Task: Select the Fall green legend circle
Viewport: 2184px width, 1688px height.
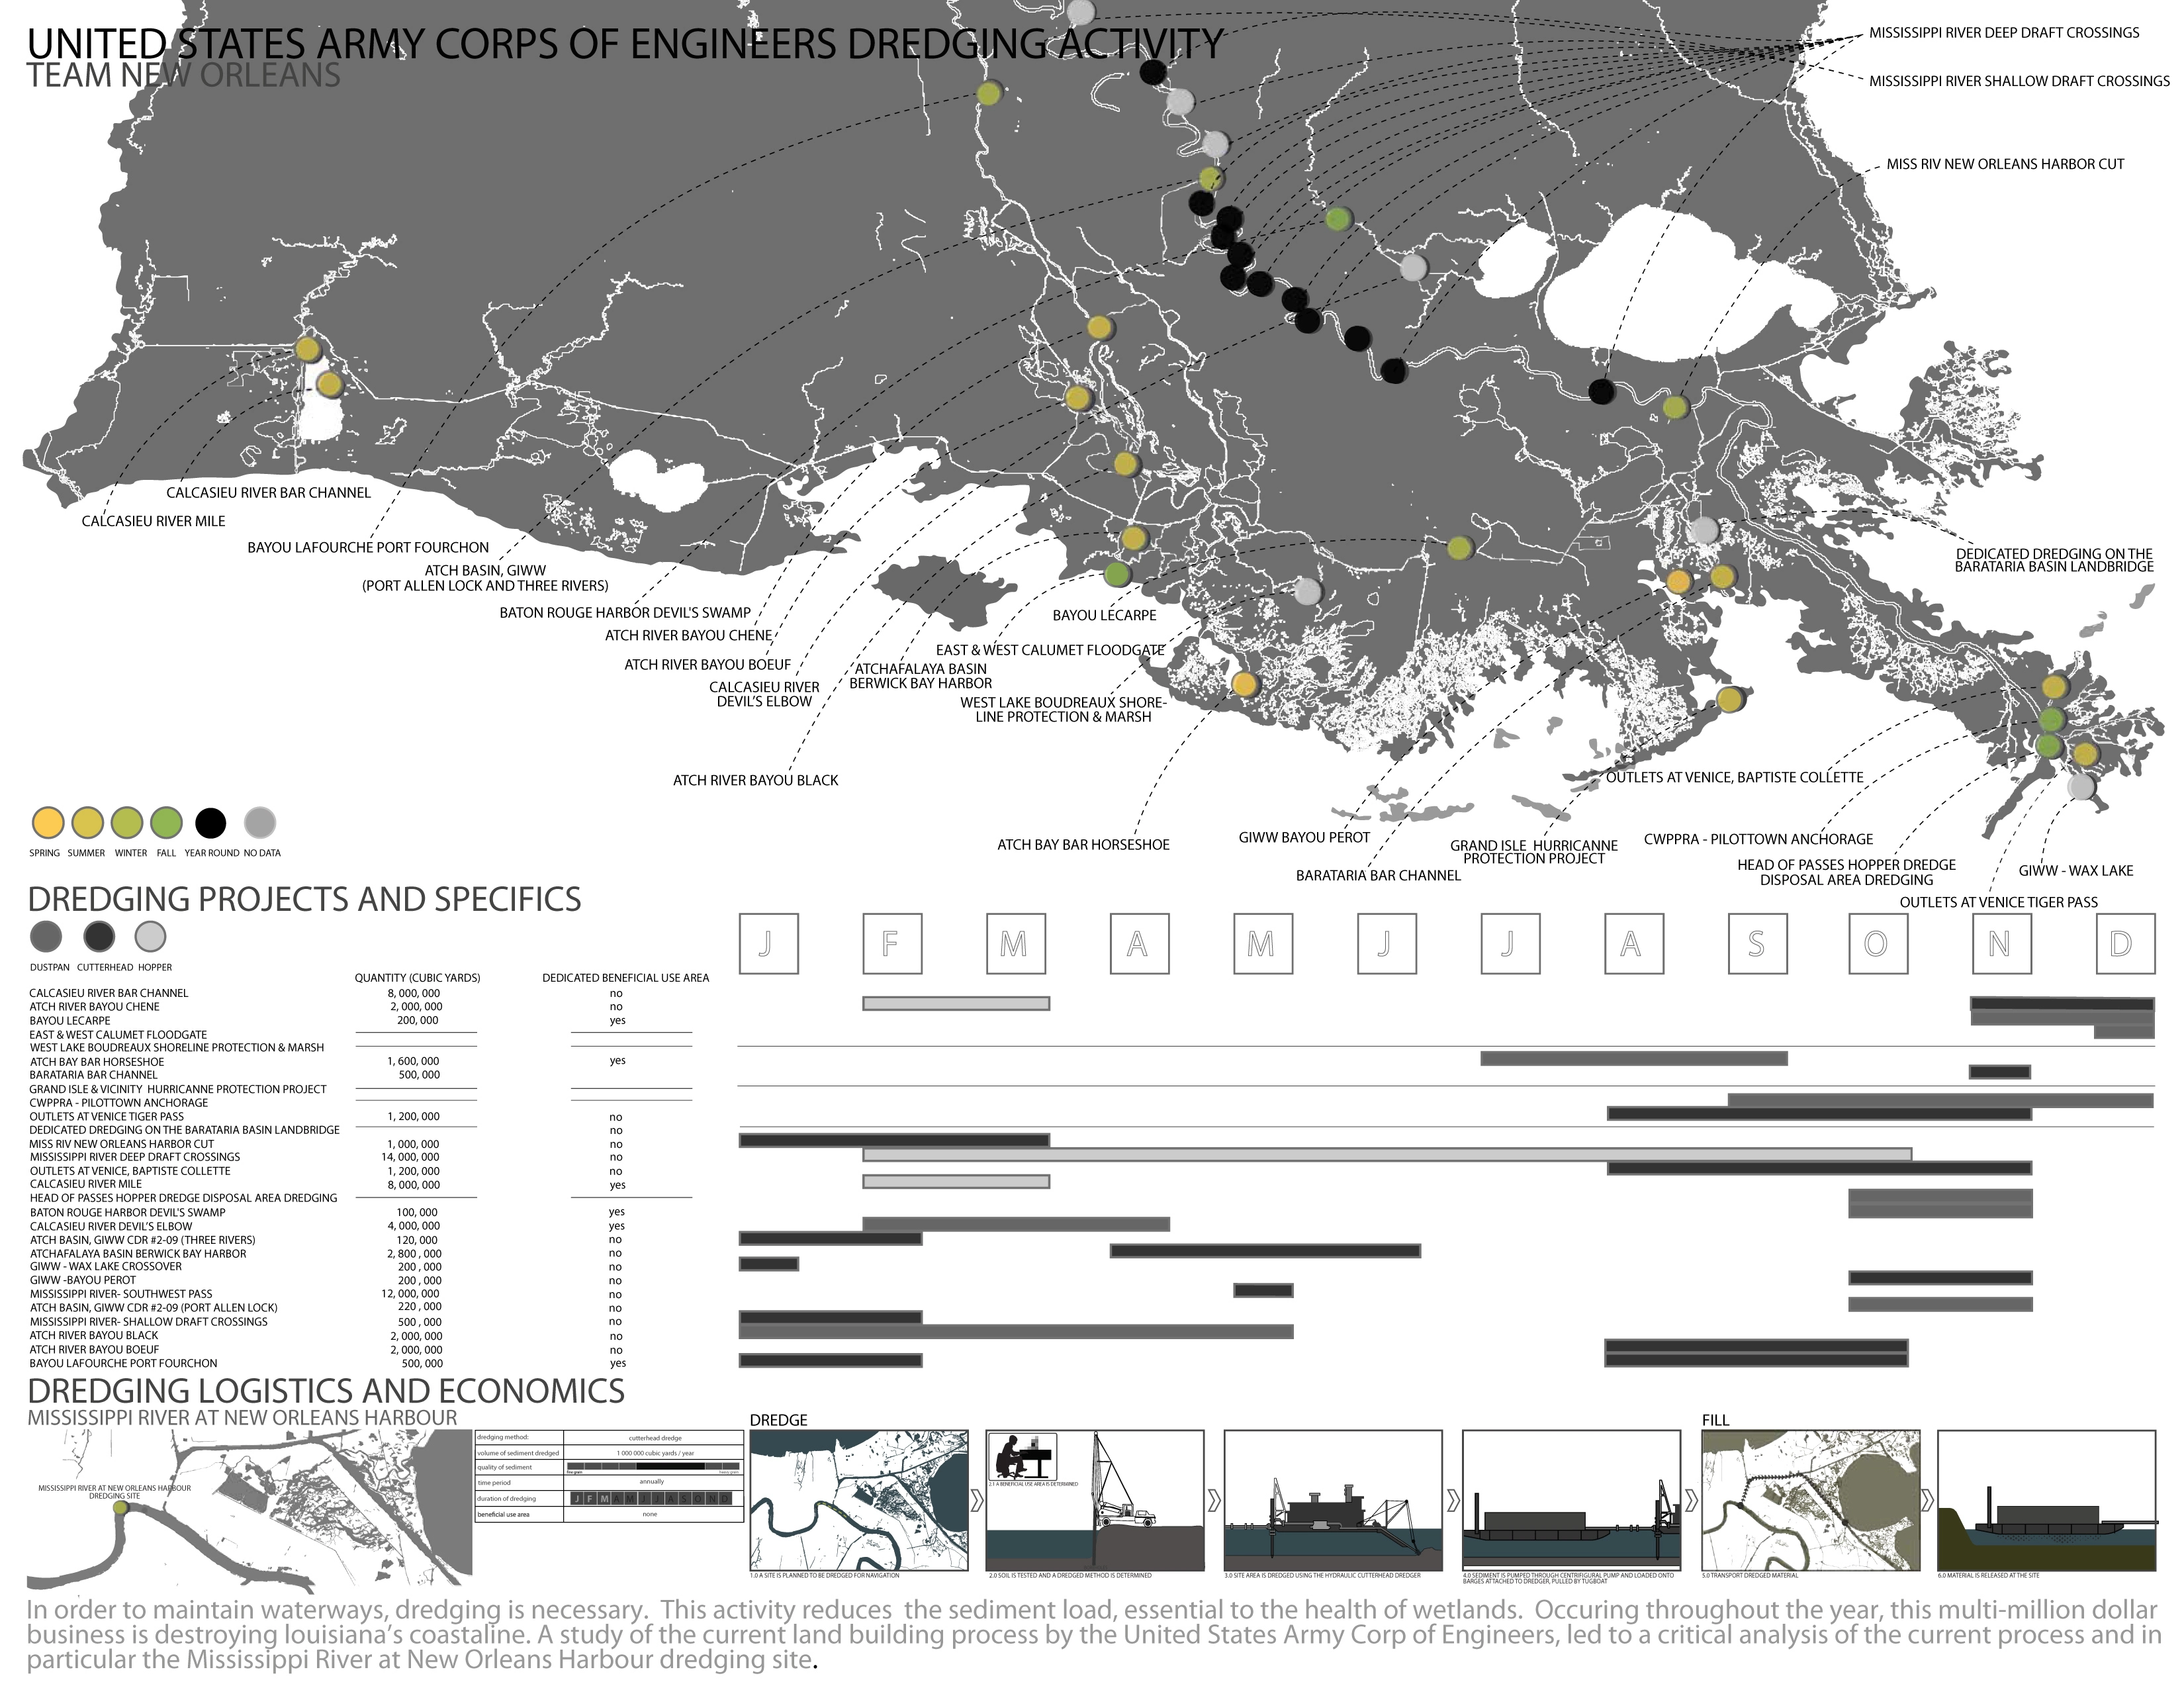Action: point(167,823)
